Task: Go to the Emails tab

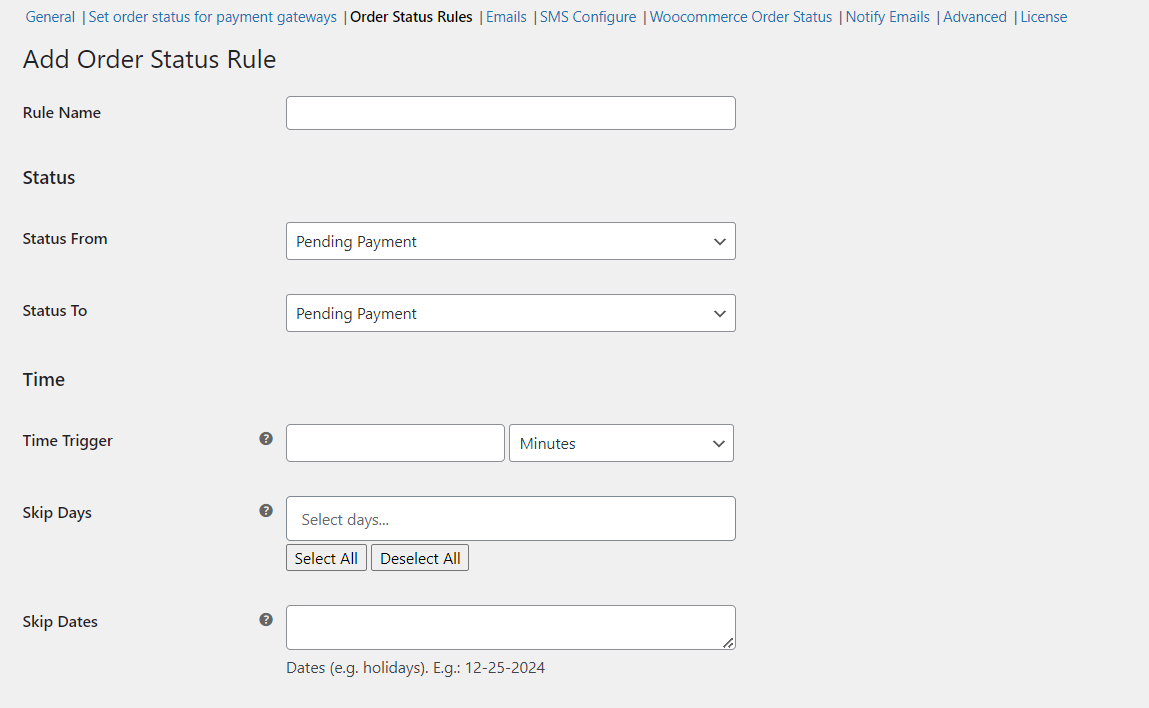Action: click(x=506, y=17)
